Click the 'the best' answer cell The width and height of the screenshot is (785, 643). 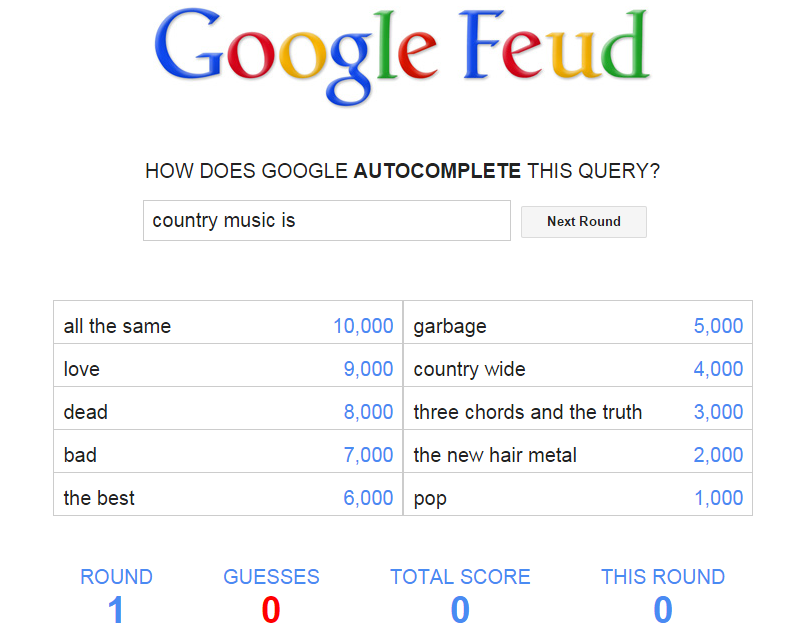[x=228, y=498]
